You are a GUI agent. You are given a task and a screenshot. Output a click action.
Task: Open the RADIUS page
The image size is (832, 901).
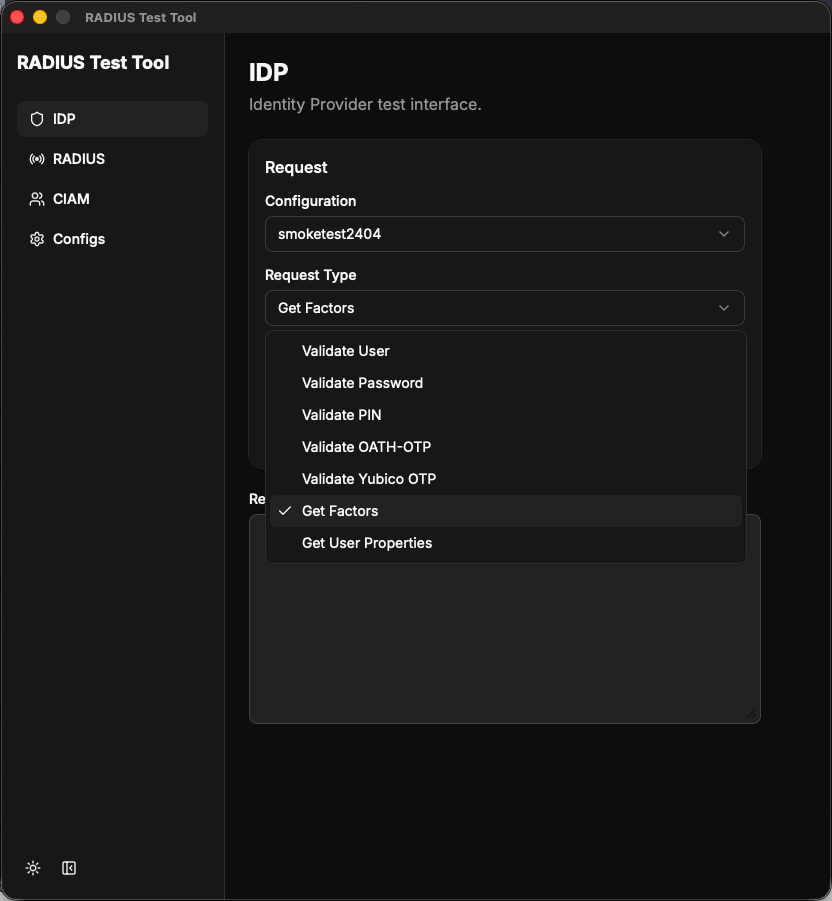[113, 159]
